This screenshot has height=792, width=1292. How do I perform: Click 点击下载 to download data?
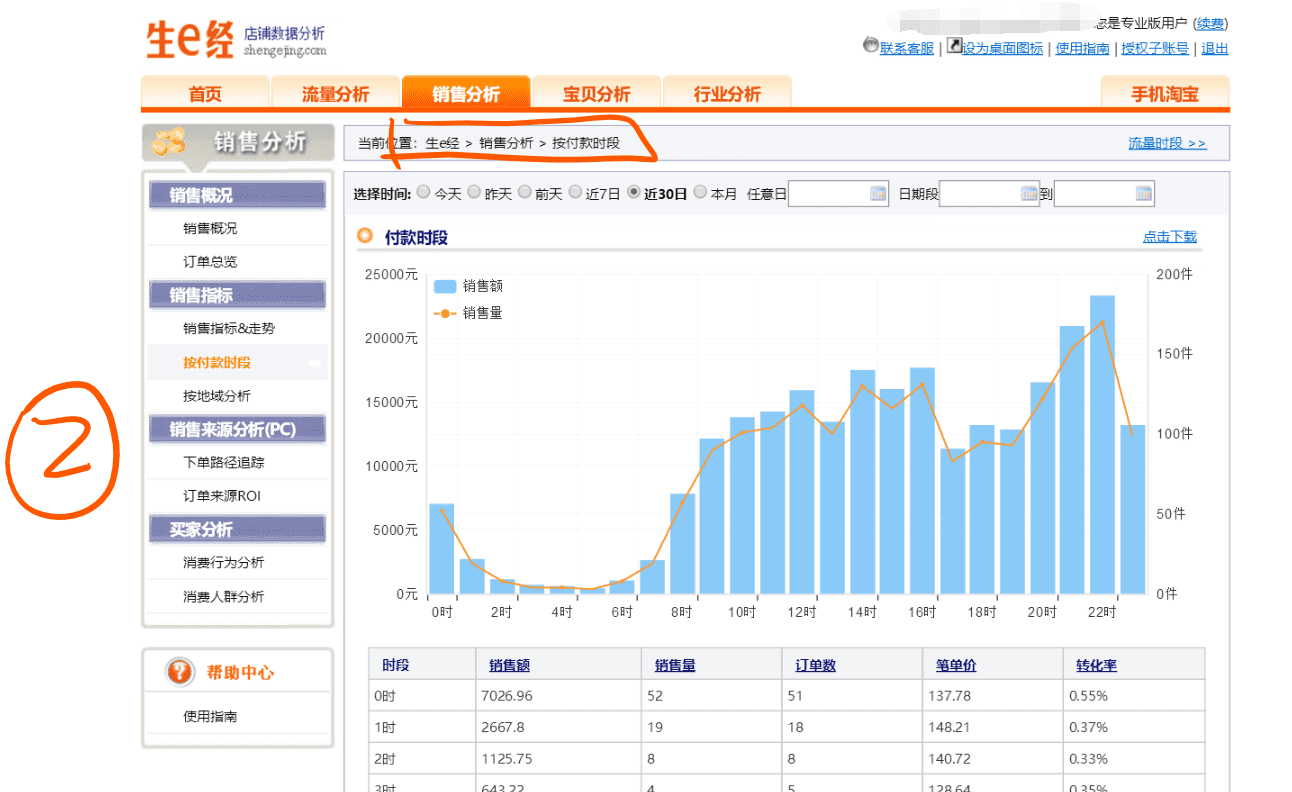1170,237
